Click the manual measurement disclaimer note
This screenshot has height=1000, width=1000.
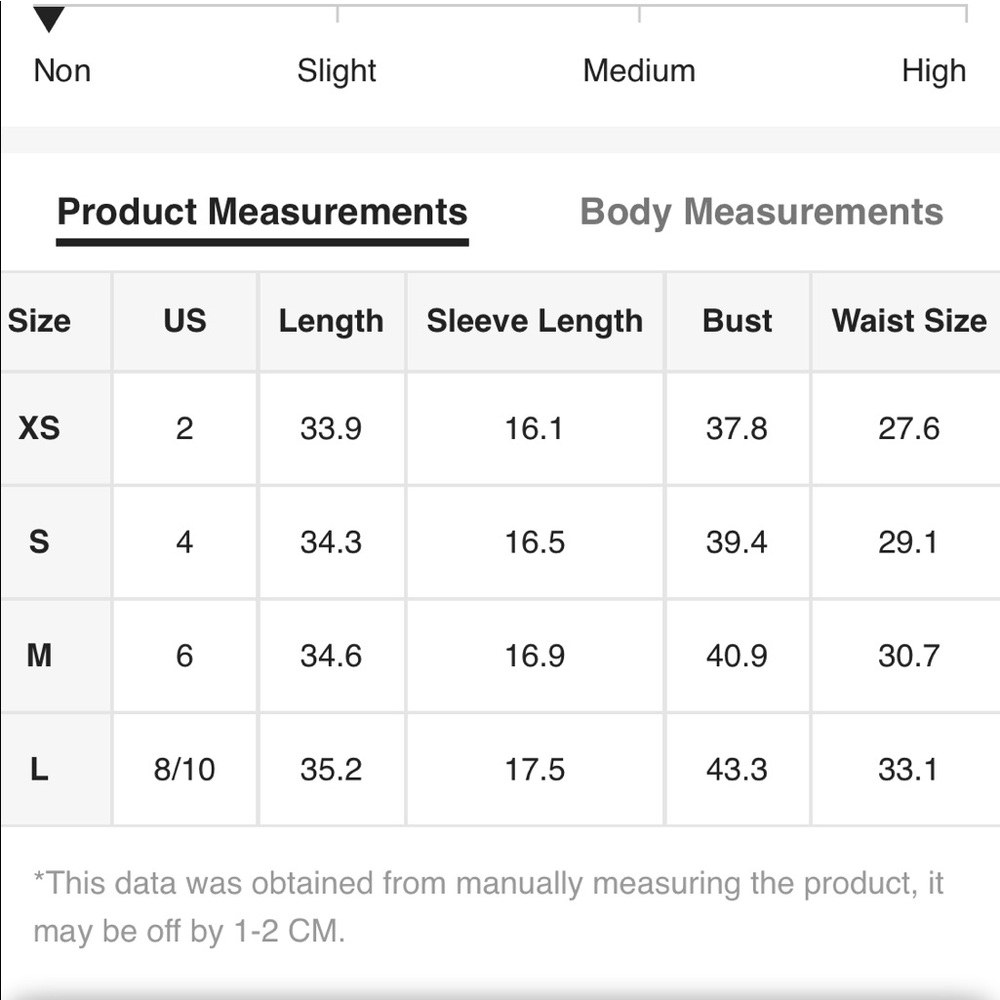click(x=489, y=907)
